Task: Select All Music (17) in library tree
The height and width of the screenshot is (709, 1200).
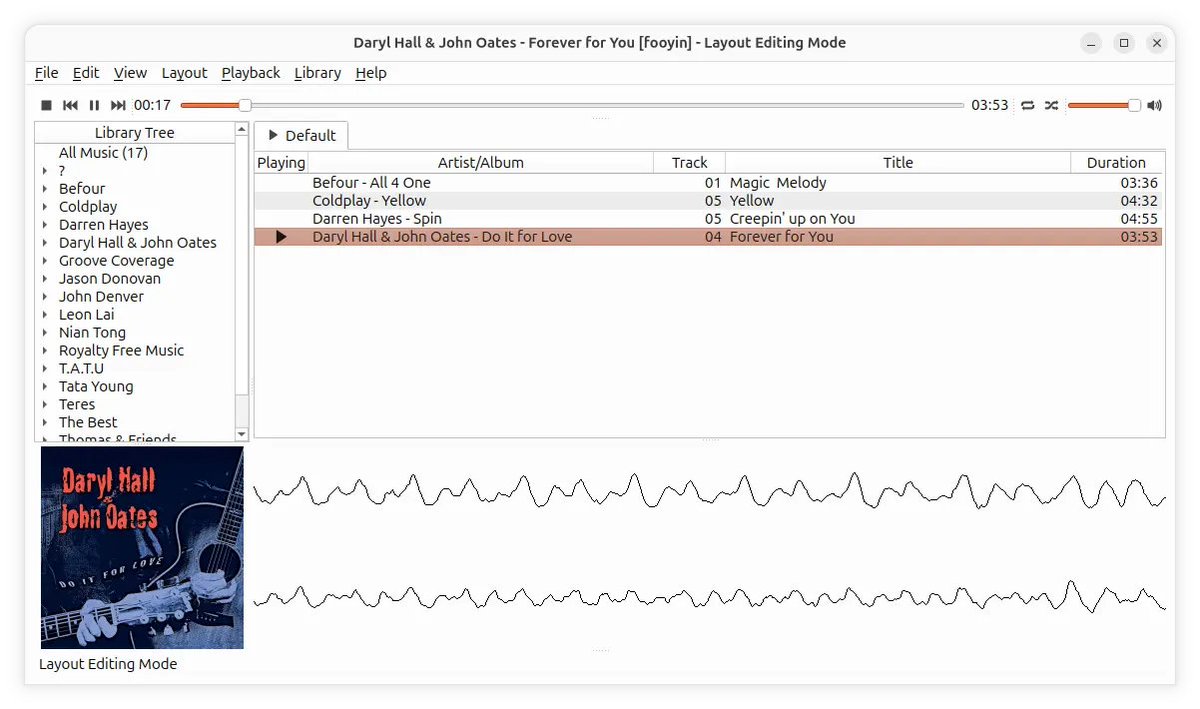Action: tap(103, 153)
